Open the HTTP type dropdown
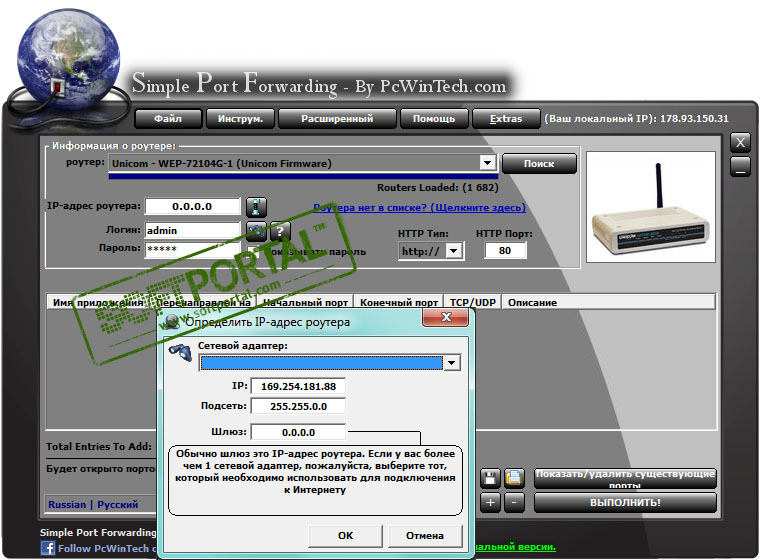This screenshot has width=760, height=560. (454, 251)
